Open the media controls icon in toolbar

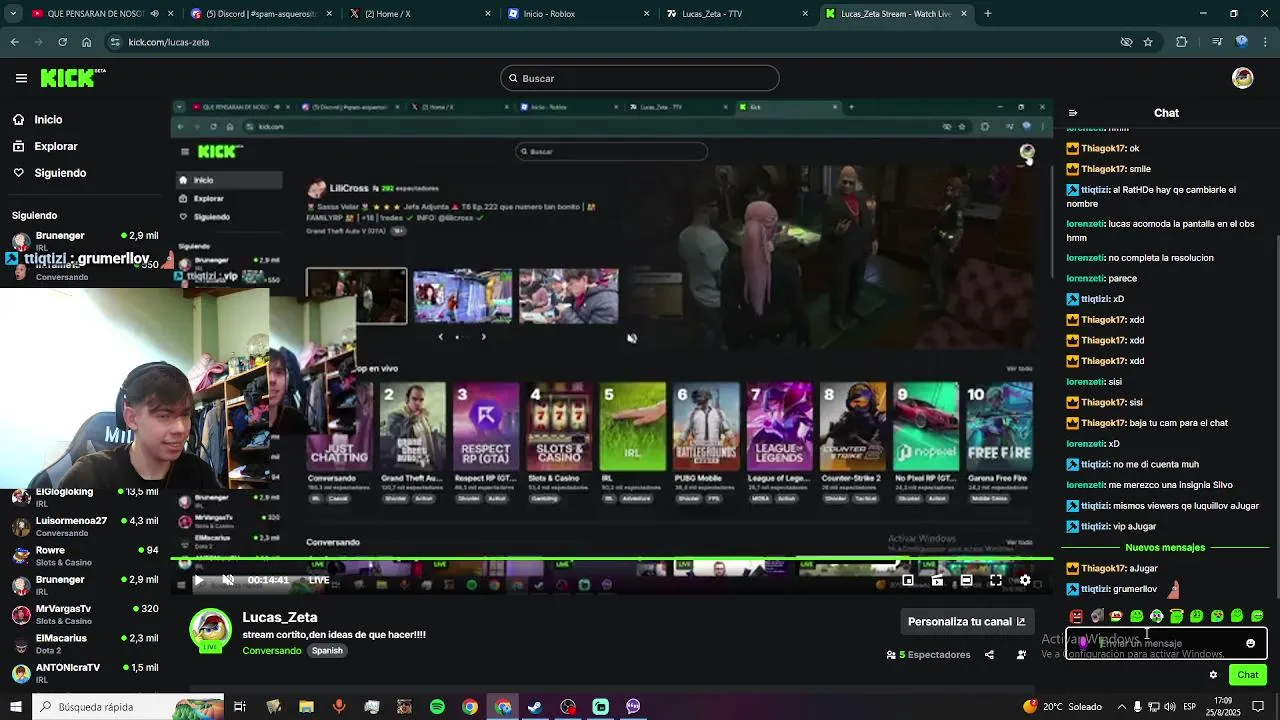(x=1217, y=42)
